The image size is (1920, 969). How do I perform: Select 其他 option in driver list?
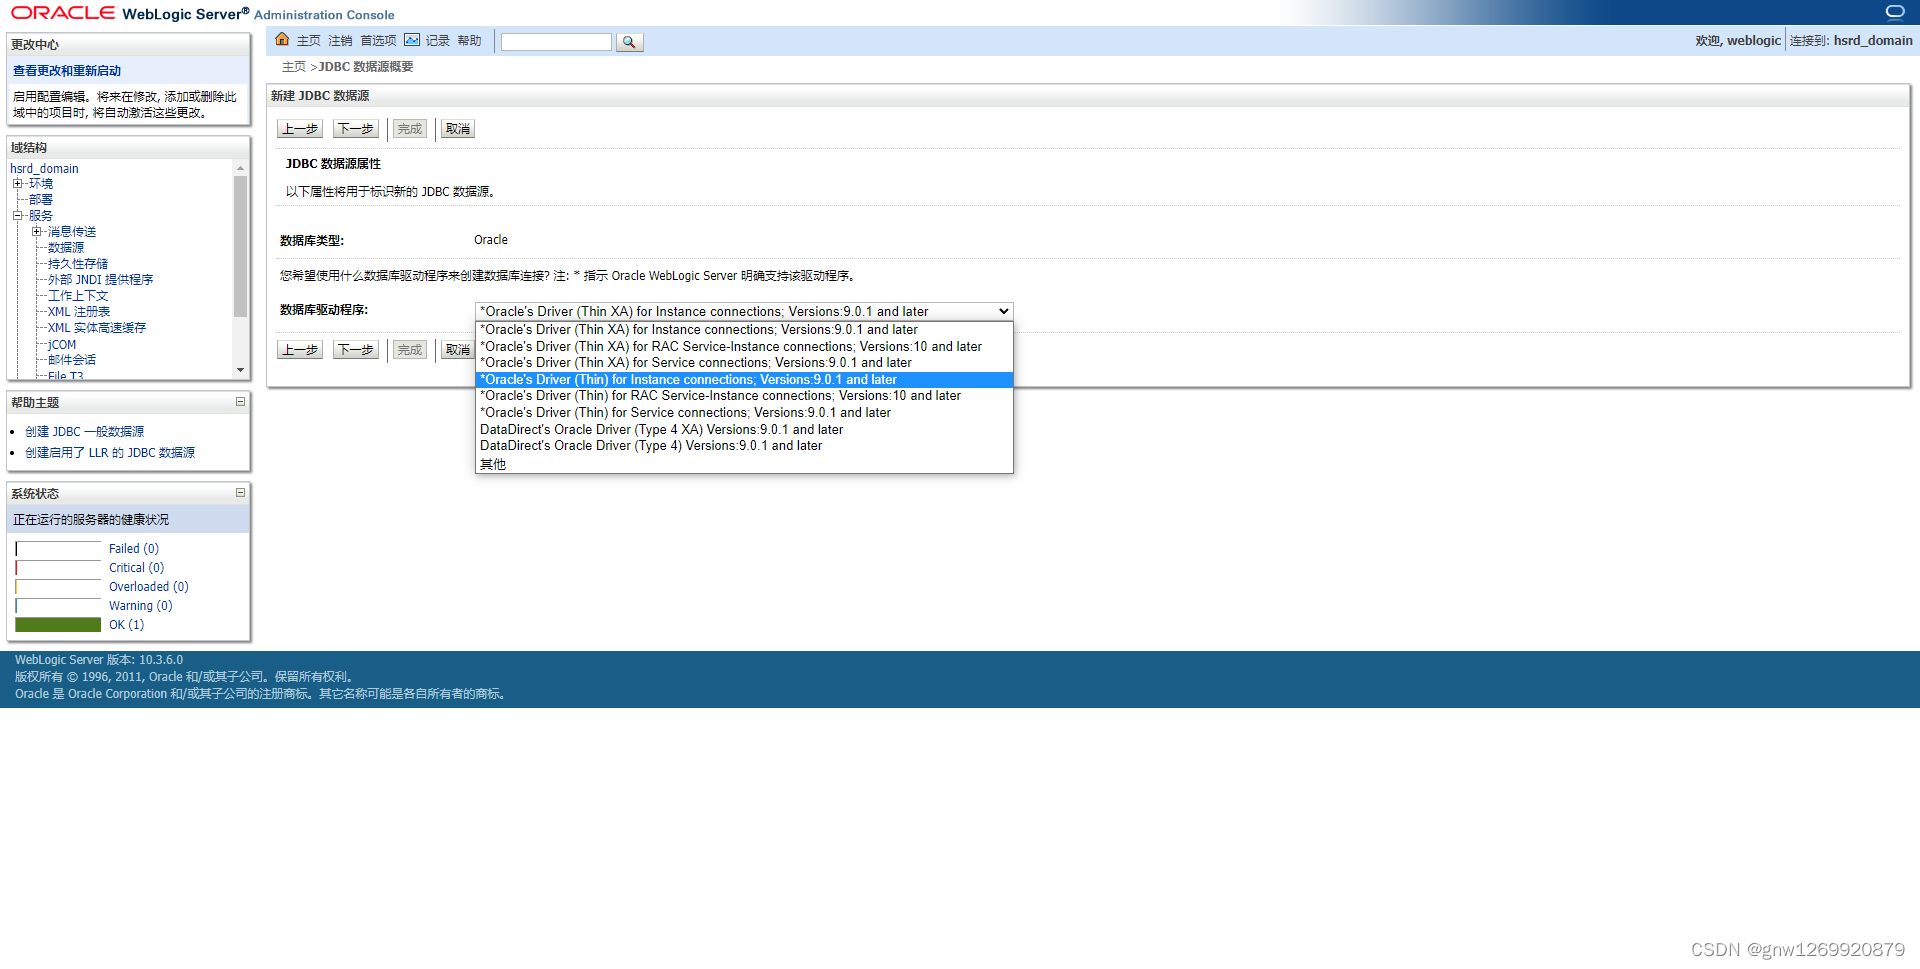(744, 464)
